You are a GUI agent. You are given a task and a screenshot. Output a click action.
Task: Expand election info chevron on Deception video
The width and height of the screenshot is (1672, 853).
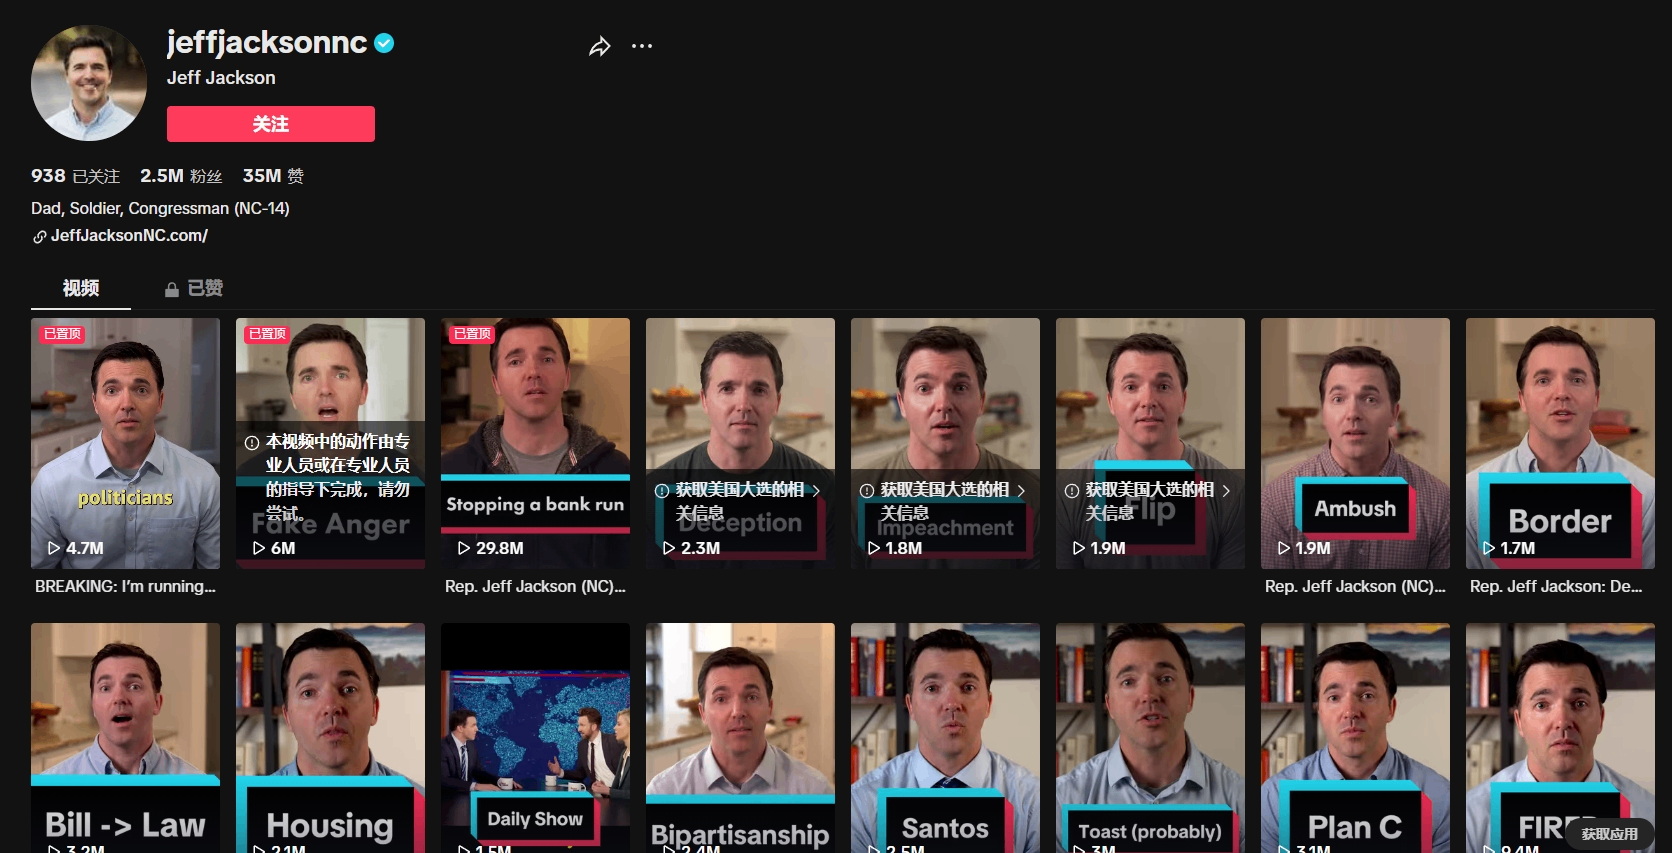816,491
